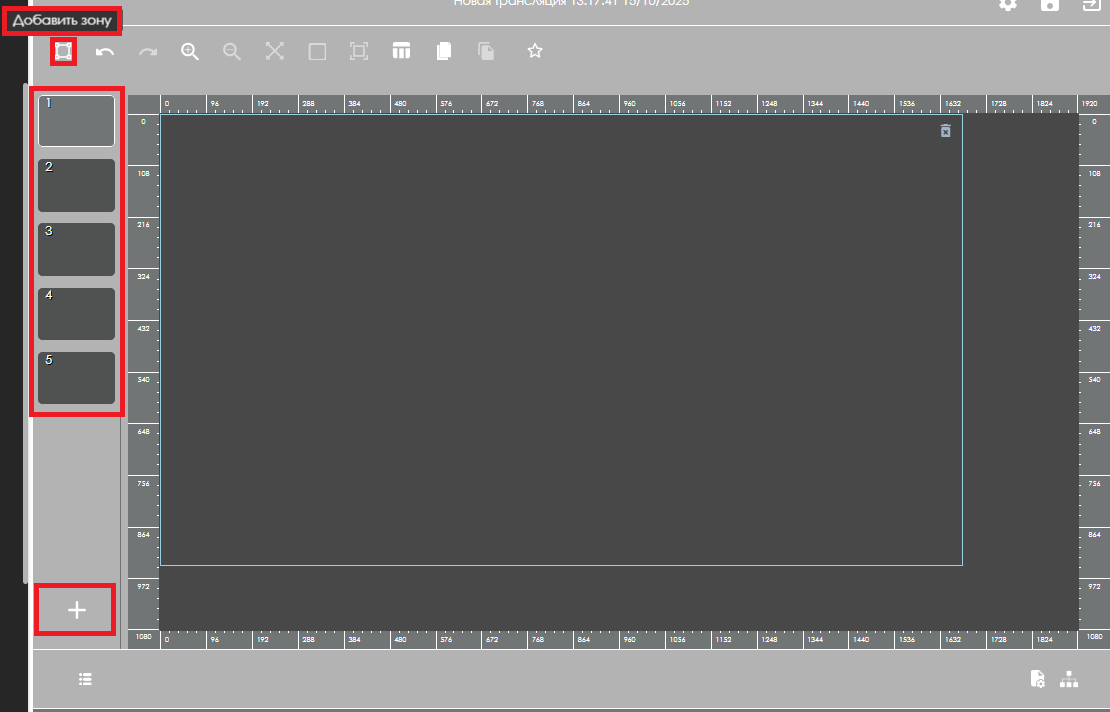Zoom in on the canvas

[x=190, y=51]
